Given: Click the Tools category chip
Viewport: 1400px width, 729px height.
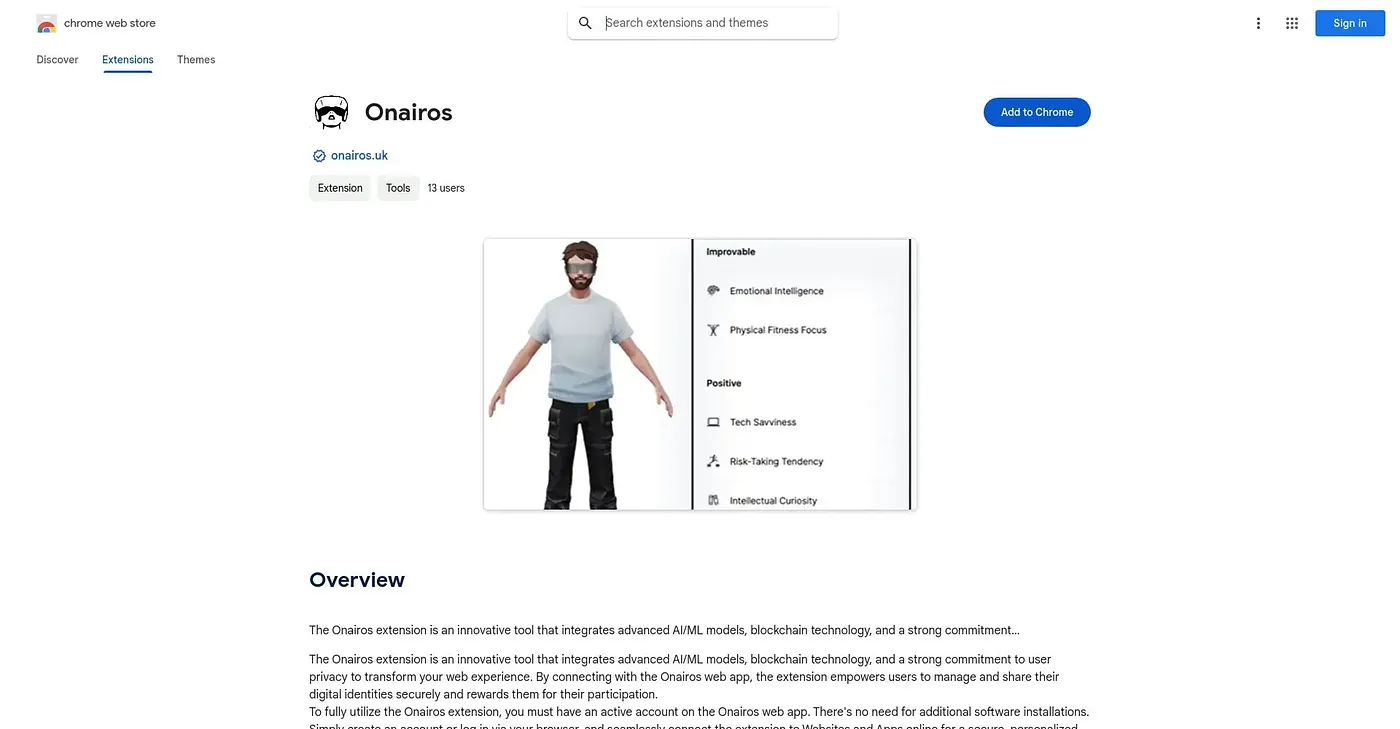Looking at the screenshot, I should click(398, 188).
